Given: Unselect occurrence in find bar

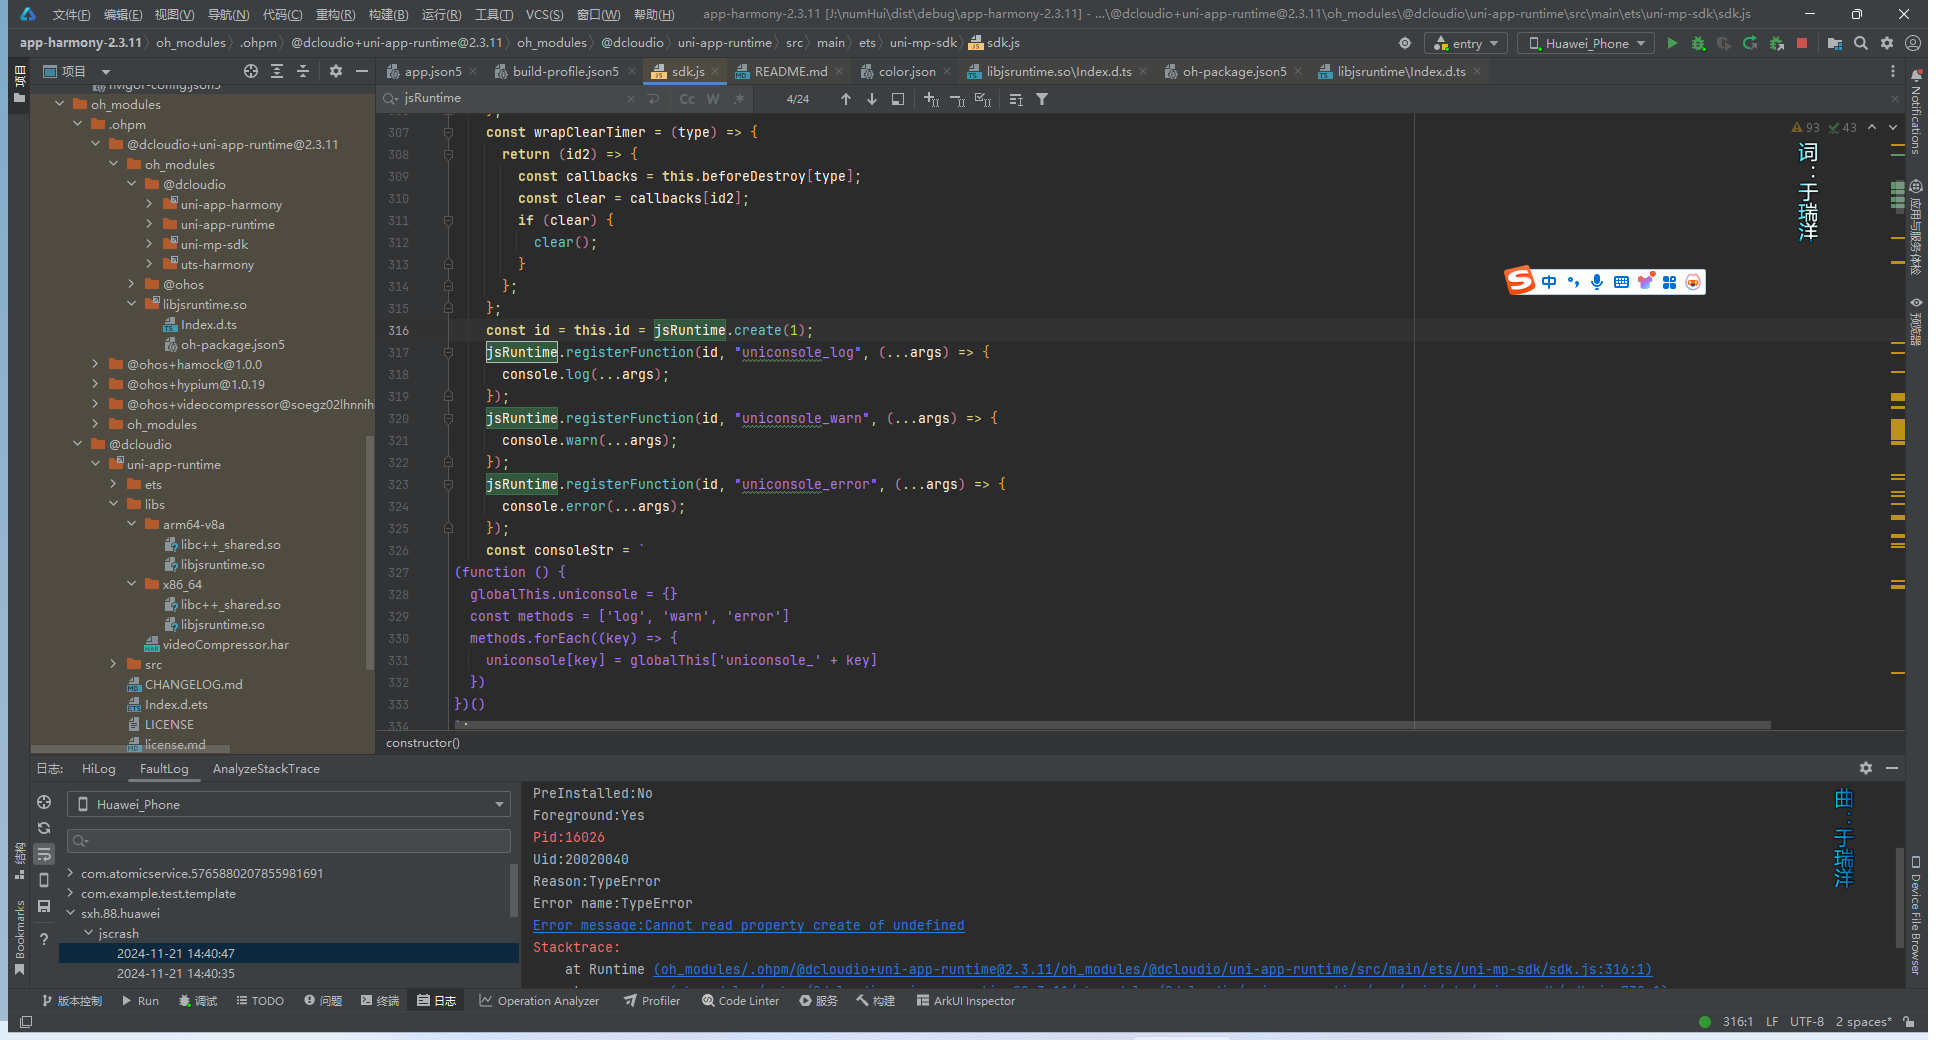Looking at the screenshot, I should pos(957,99).
